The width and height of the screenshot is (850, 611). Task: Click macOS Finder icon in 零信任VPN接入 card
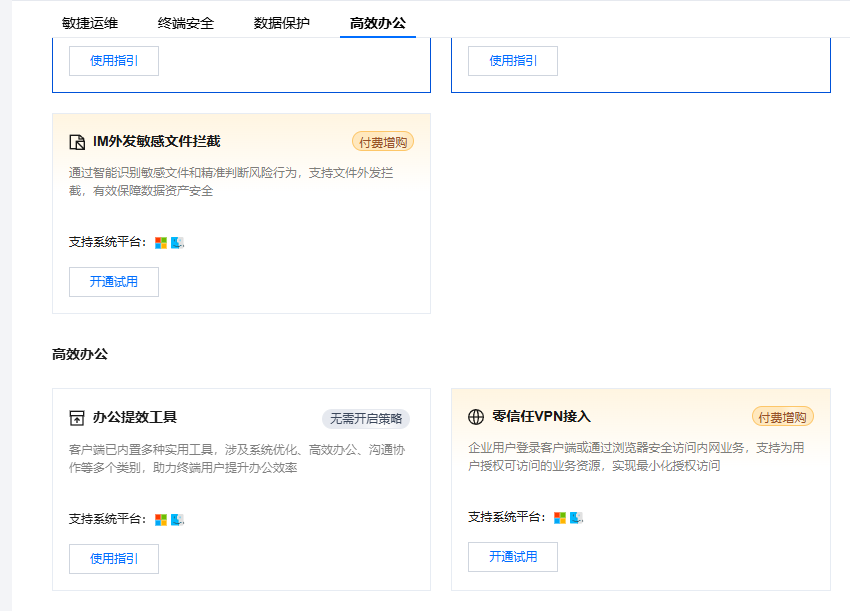coord(576,518)
